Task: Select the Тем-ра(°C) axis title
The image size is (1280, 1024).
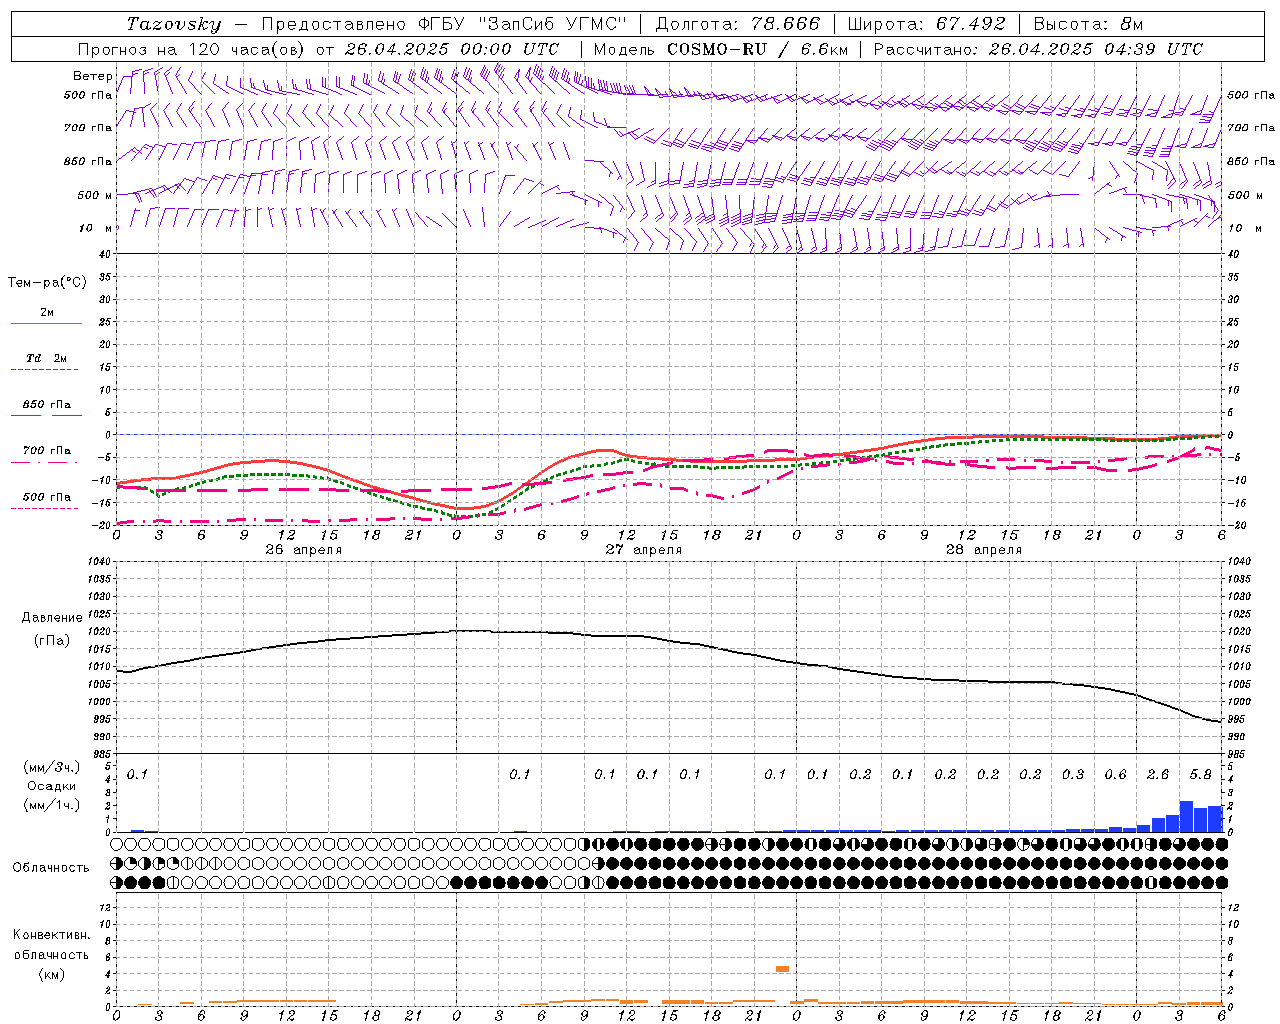Action: (x=47, y=283)
